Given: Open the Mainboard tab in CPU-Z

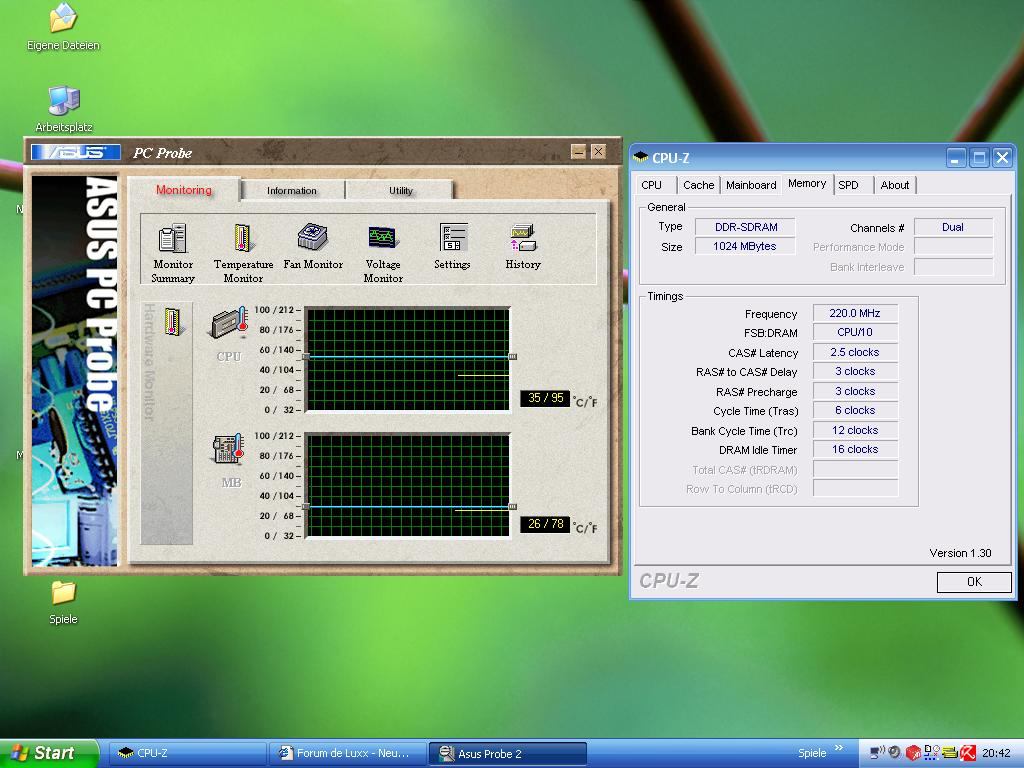Looking at the screenshot, I should point(751,185).
